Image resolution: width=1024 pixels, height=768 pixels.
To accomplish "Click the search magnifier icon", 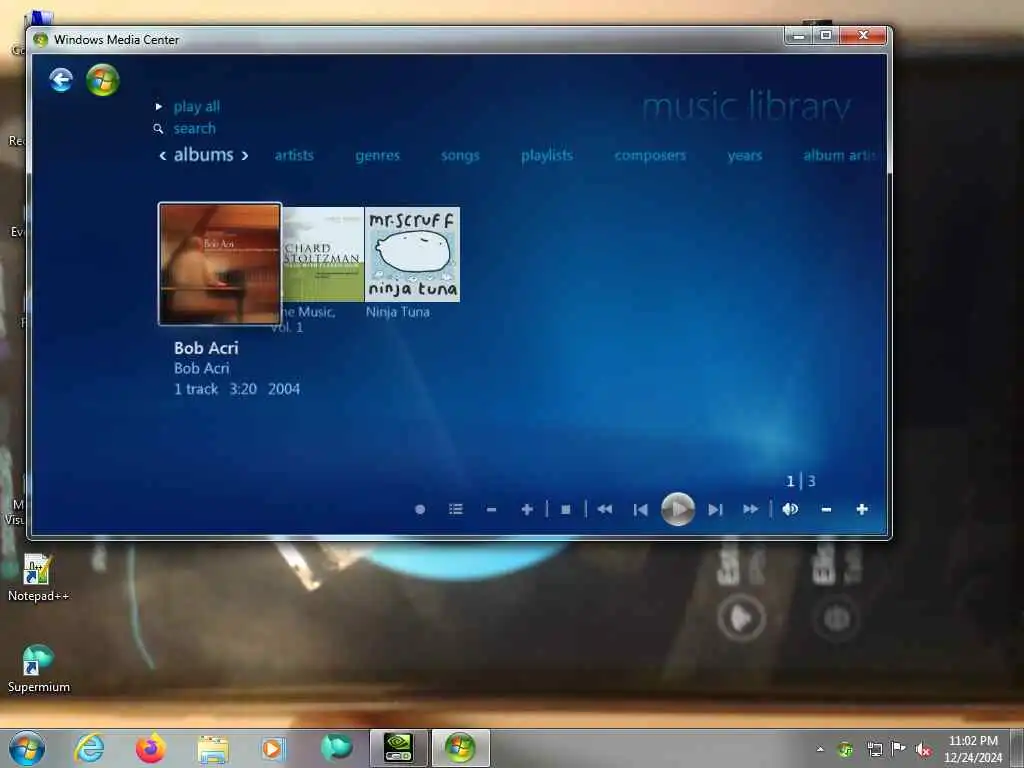I will tap(158, 129).
